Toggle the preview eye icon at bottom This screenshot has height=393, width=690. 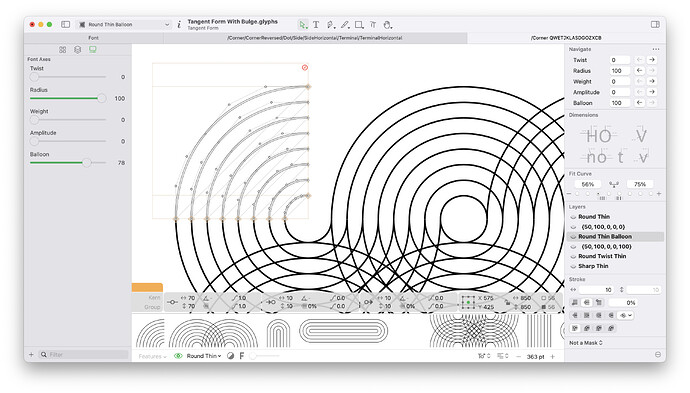[178, 356]
